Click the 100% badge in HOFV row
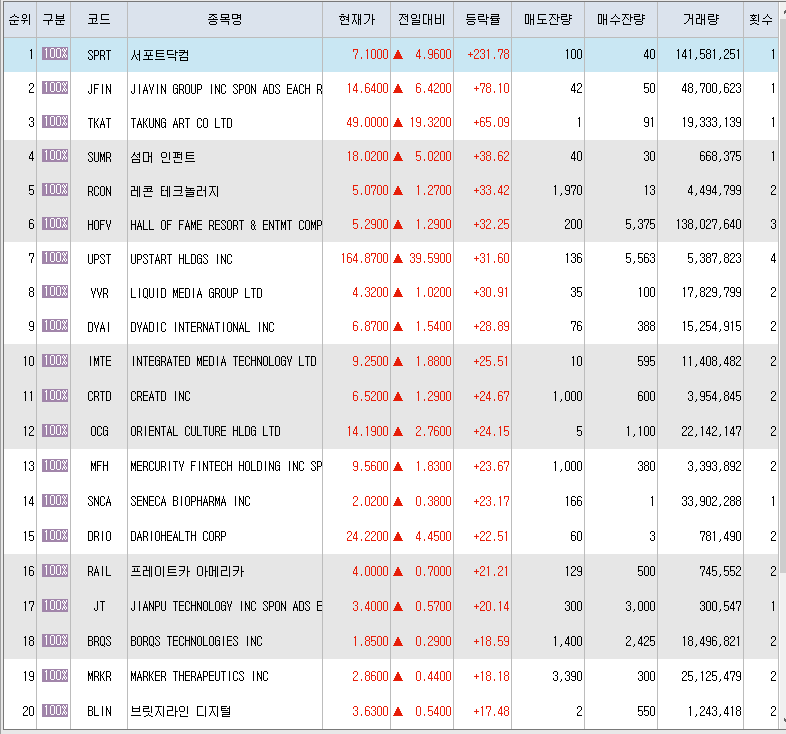 tap(55, 224)
